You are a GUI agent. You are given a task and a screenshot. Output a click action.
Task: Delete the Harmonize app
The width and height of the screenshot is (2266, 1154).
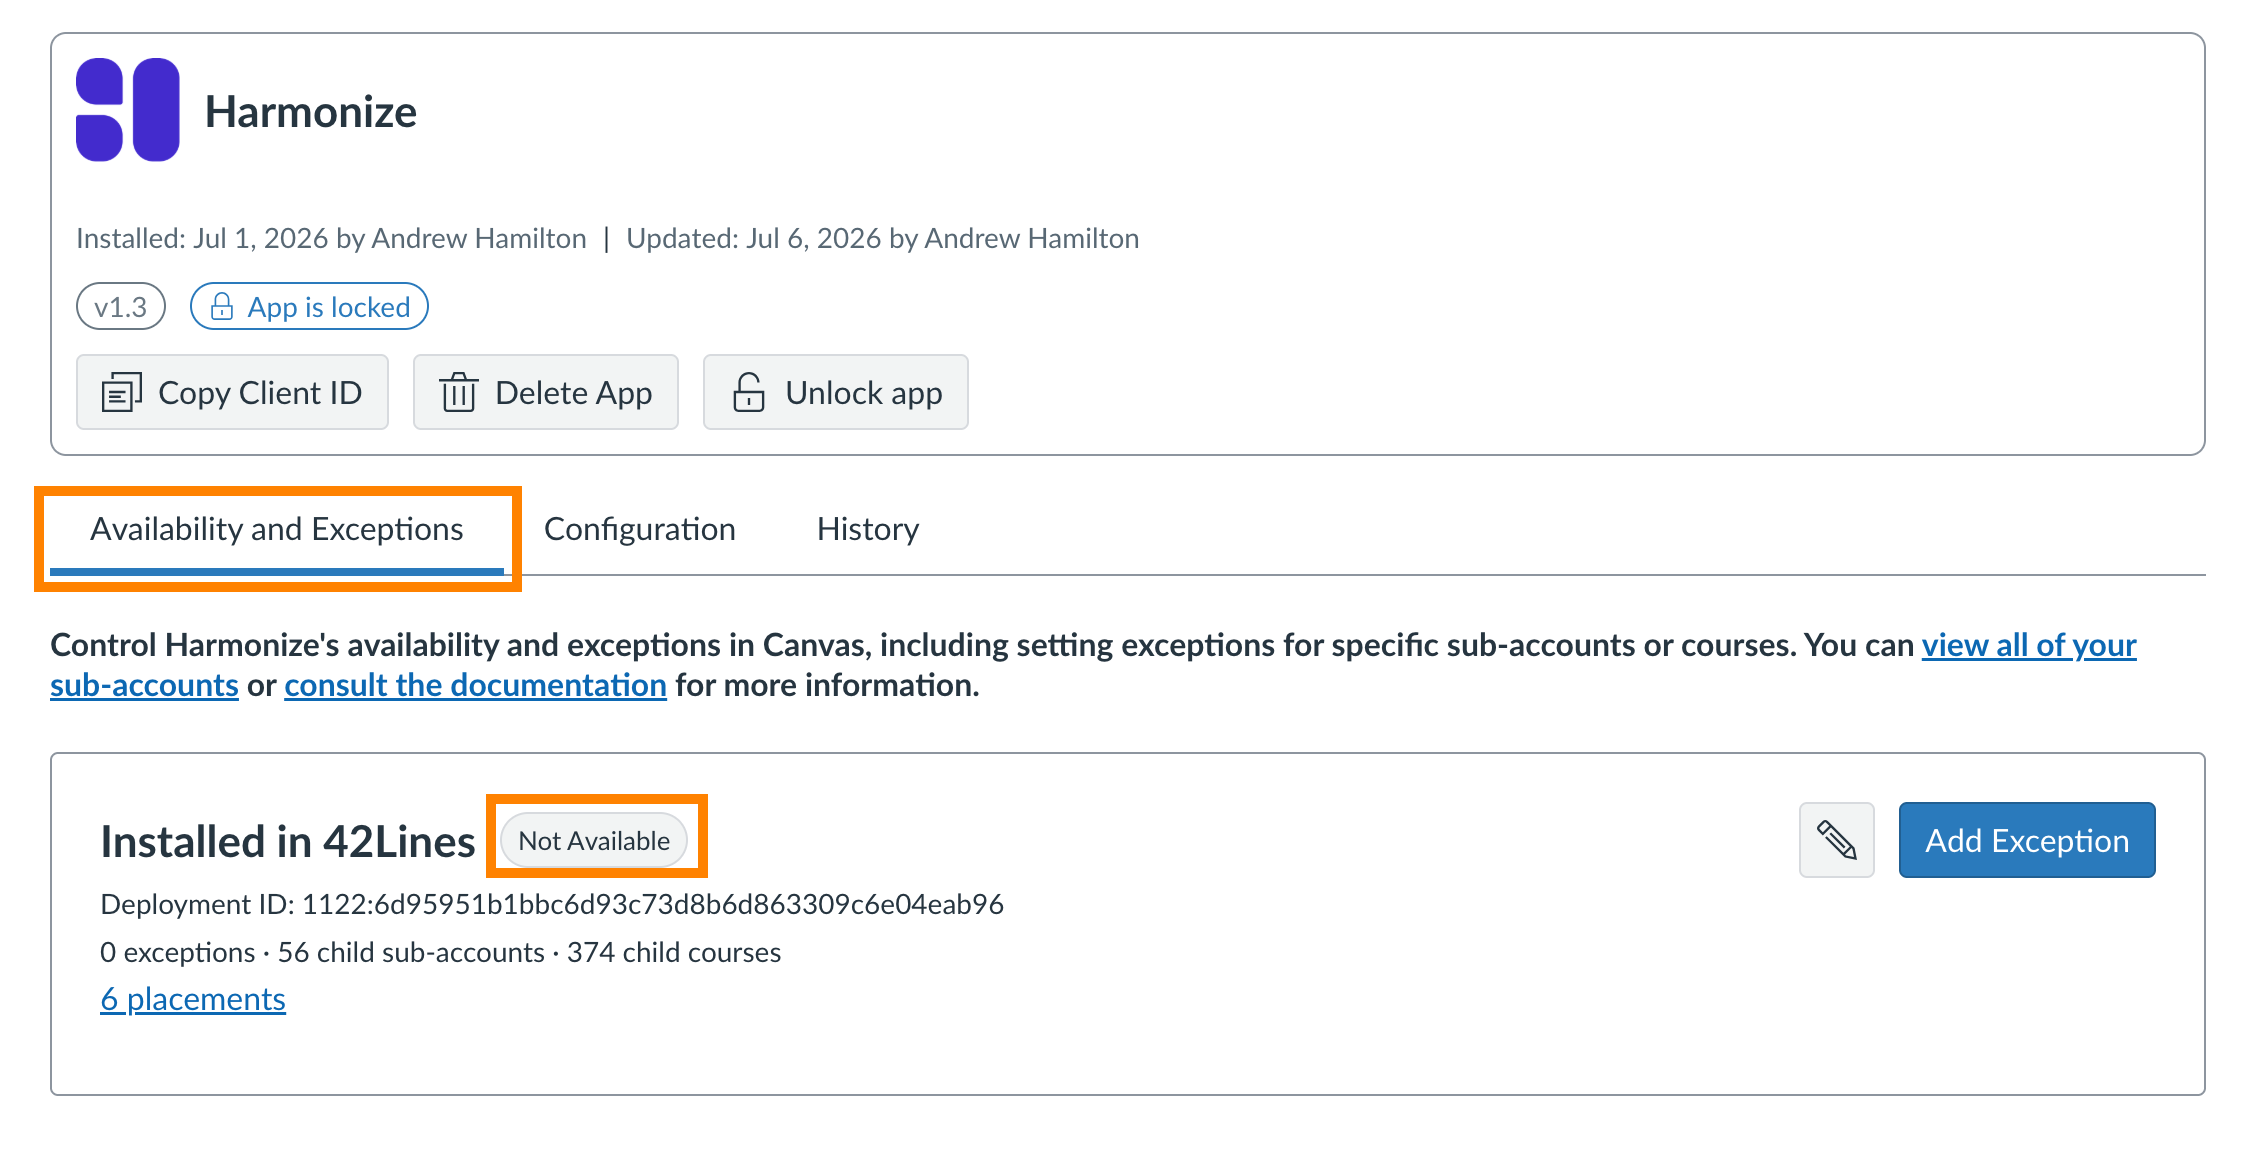(545, 392)
